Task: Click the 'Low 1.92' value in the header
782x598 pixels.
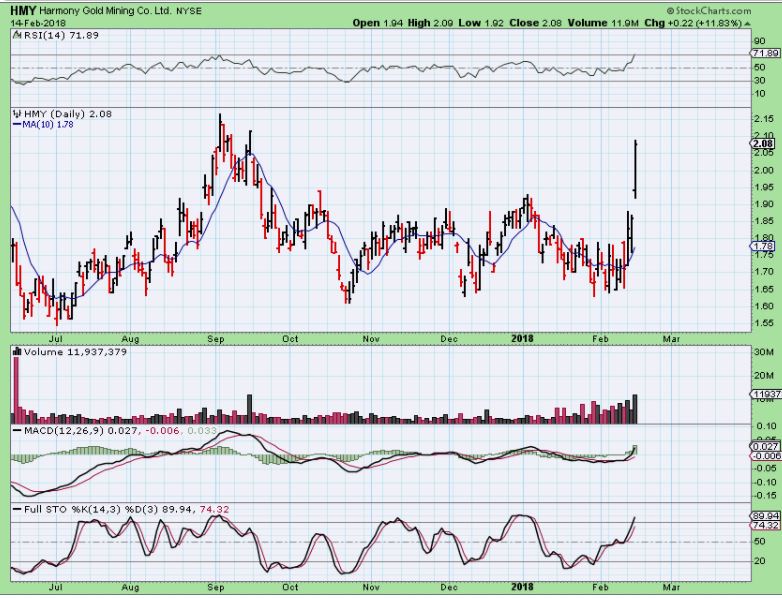Action: (481, 23)
